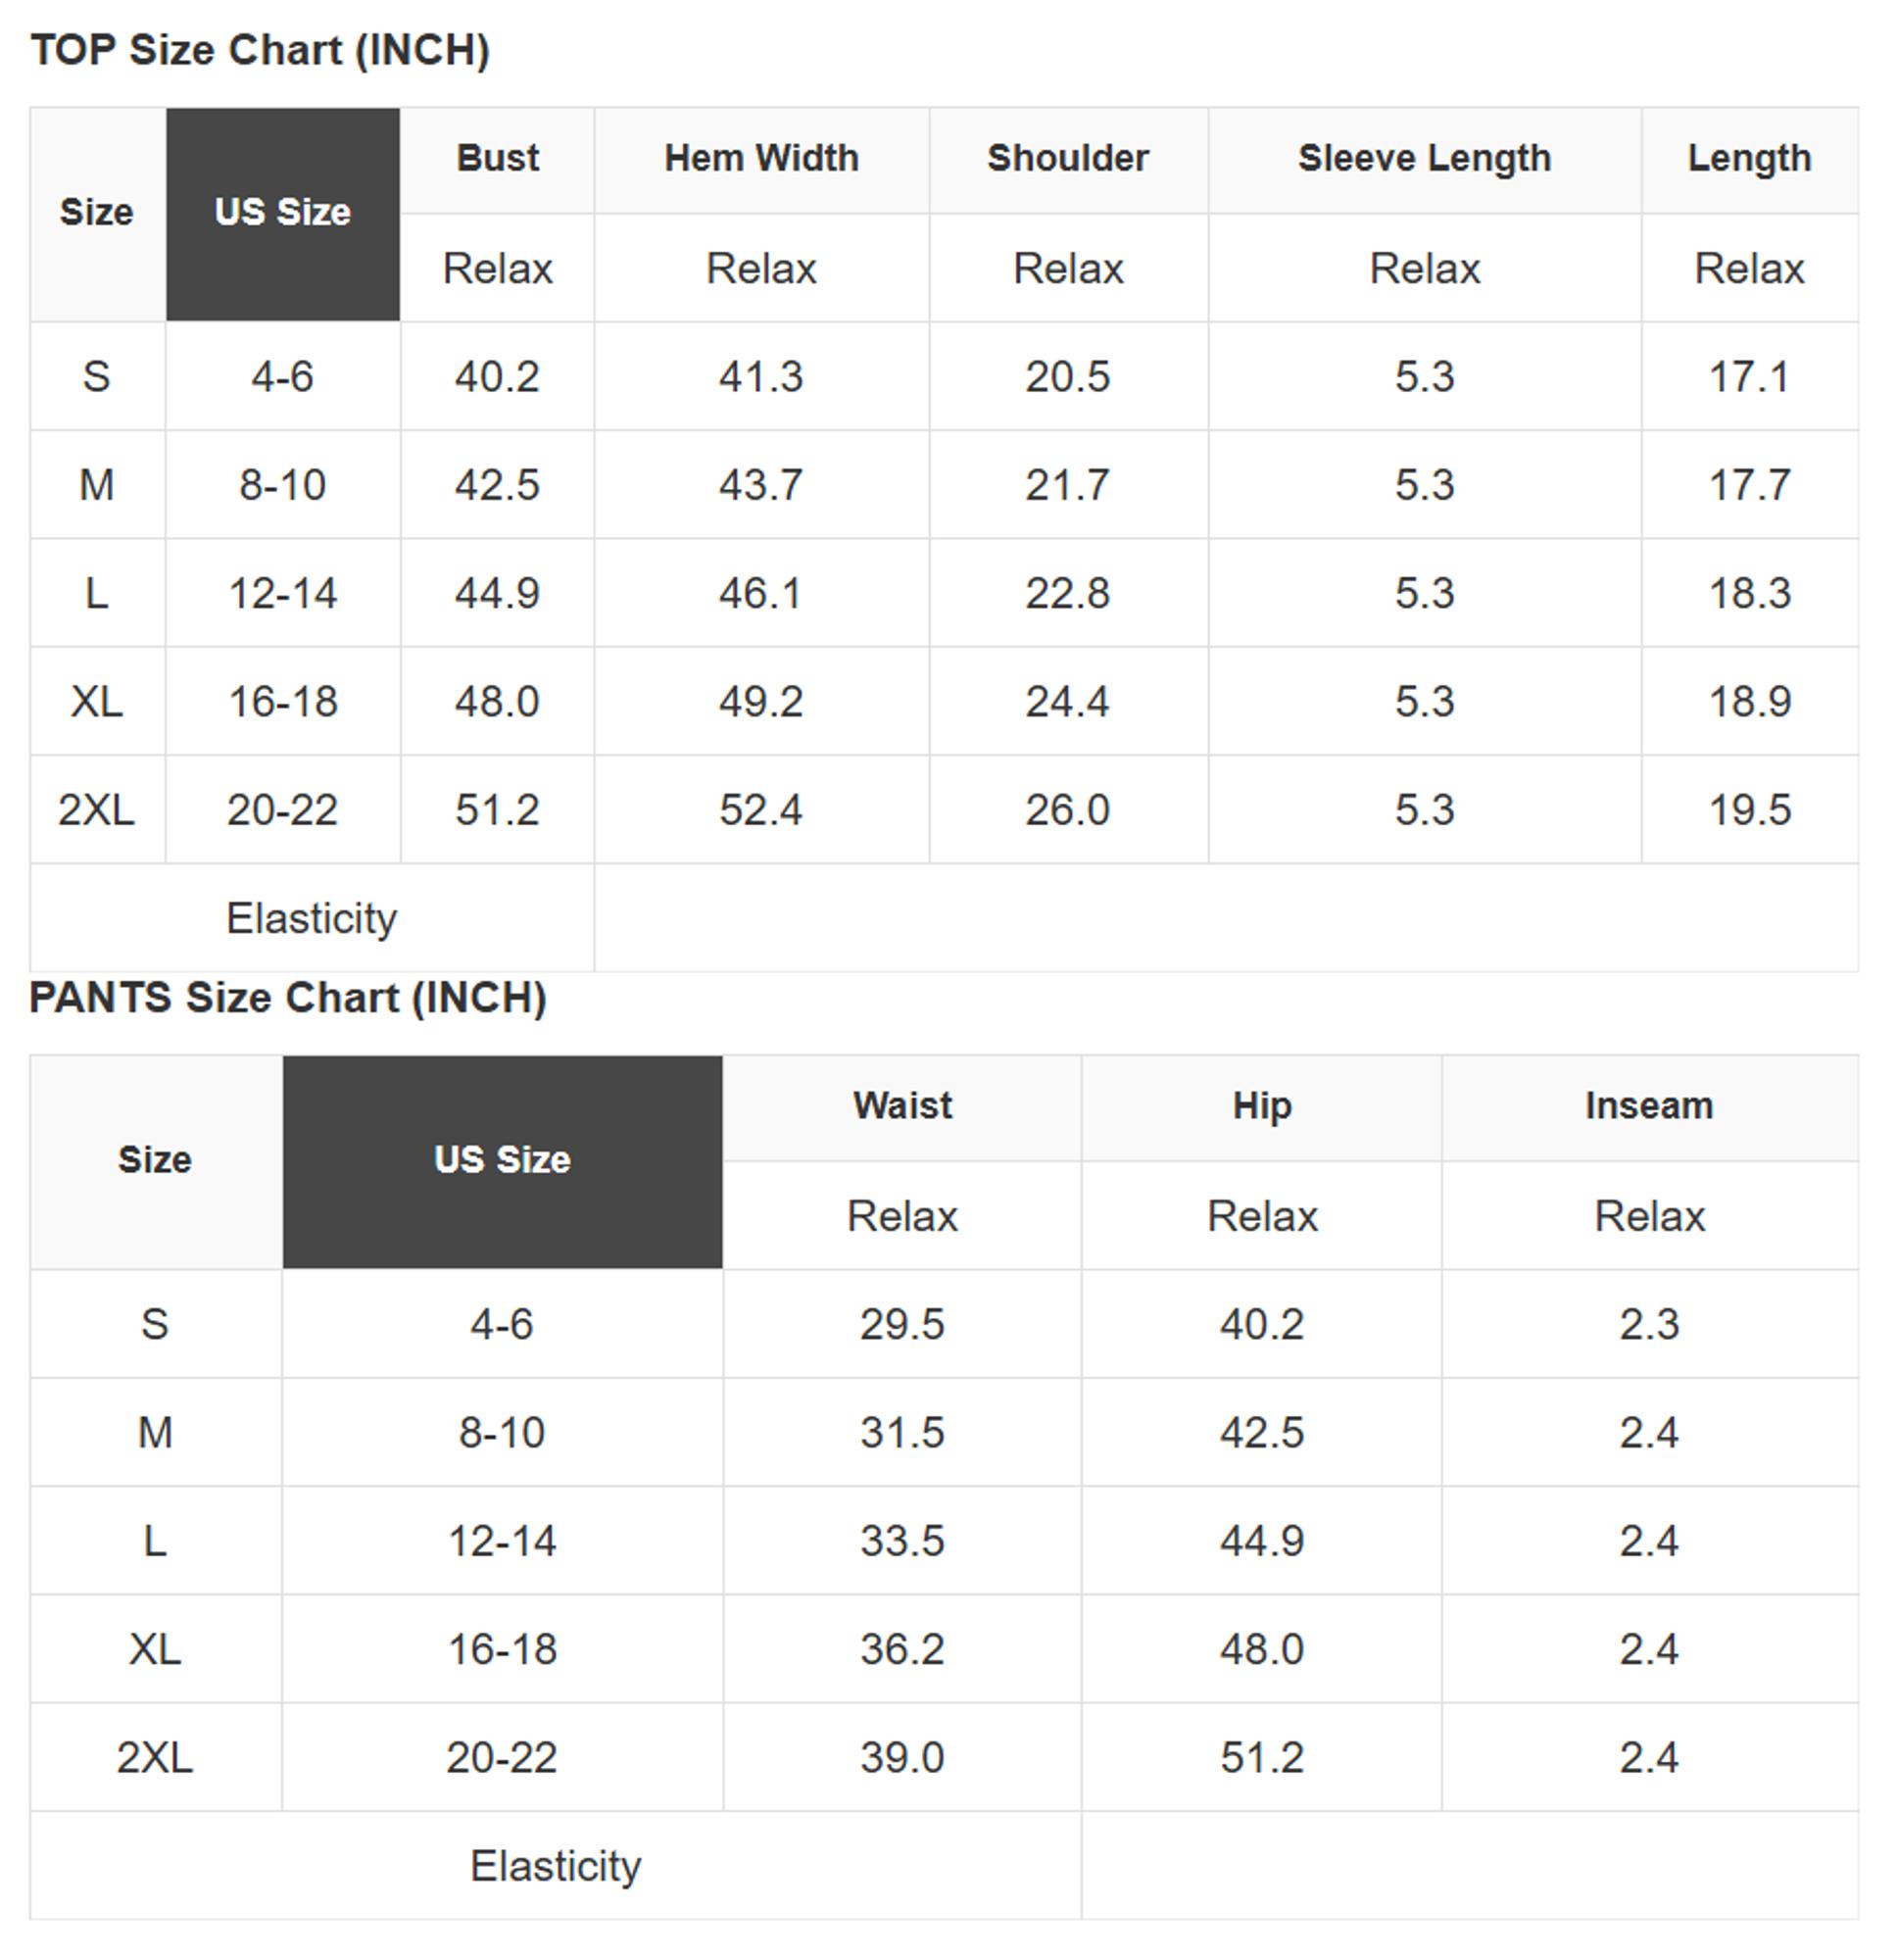
Task: Select the Hip column header
Action: click(x=1262, y=1106)
